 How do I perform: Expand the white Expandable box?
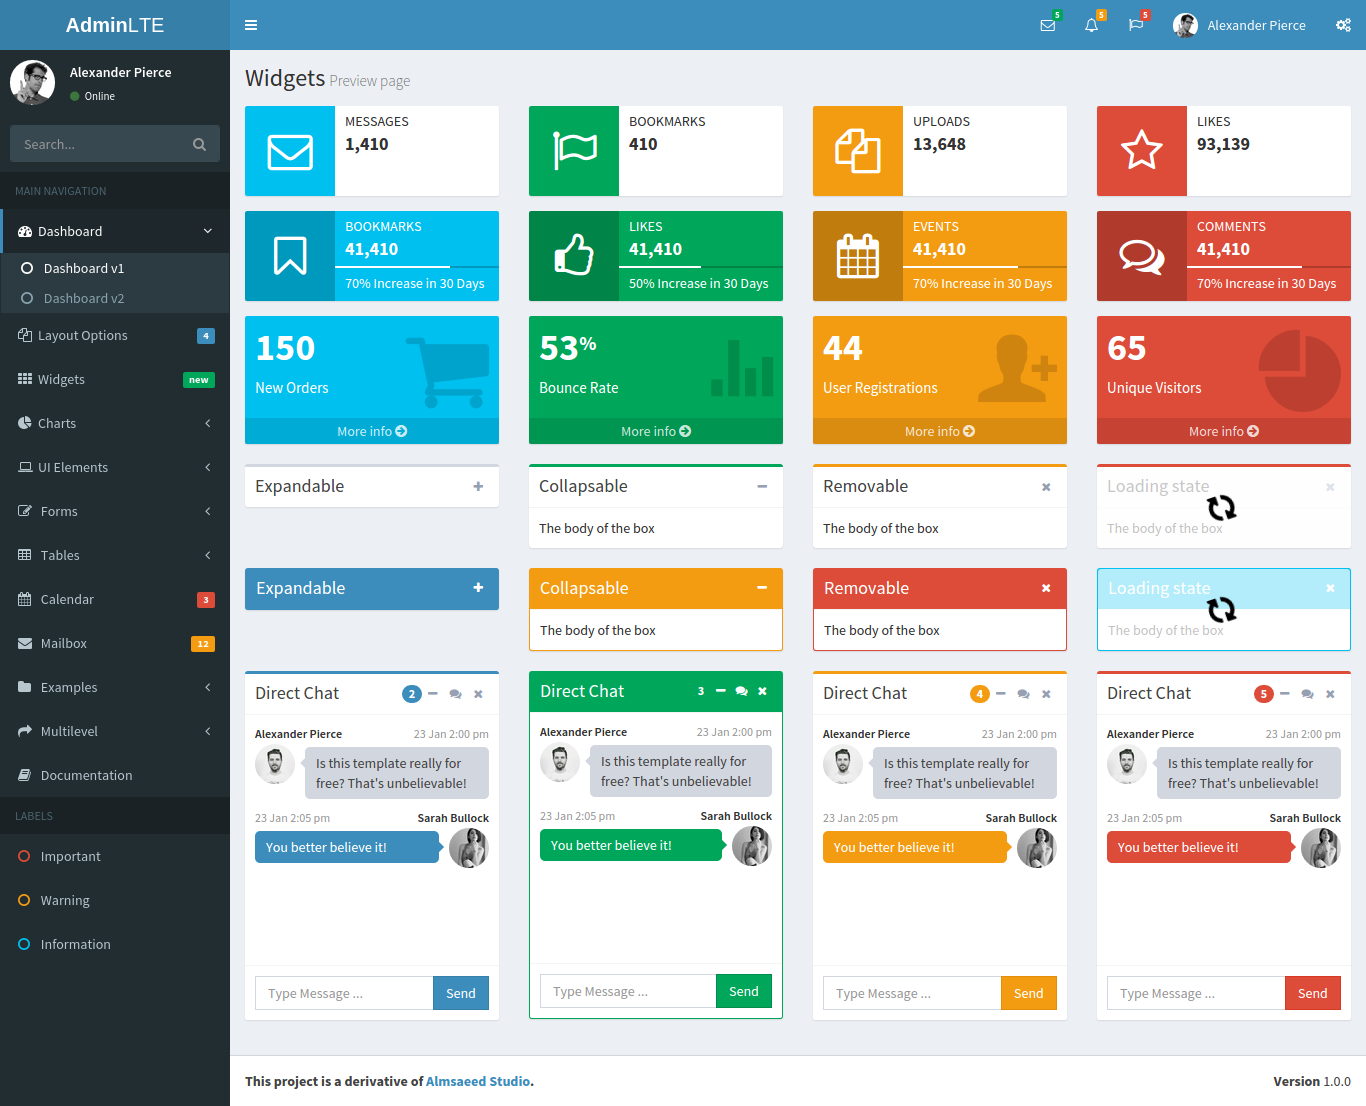[x=478, y=486]
